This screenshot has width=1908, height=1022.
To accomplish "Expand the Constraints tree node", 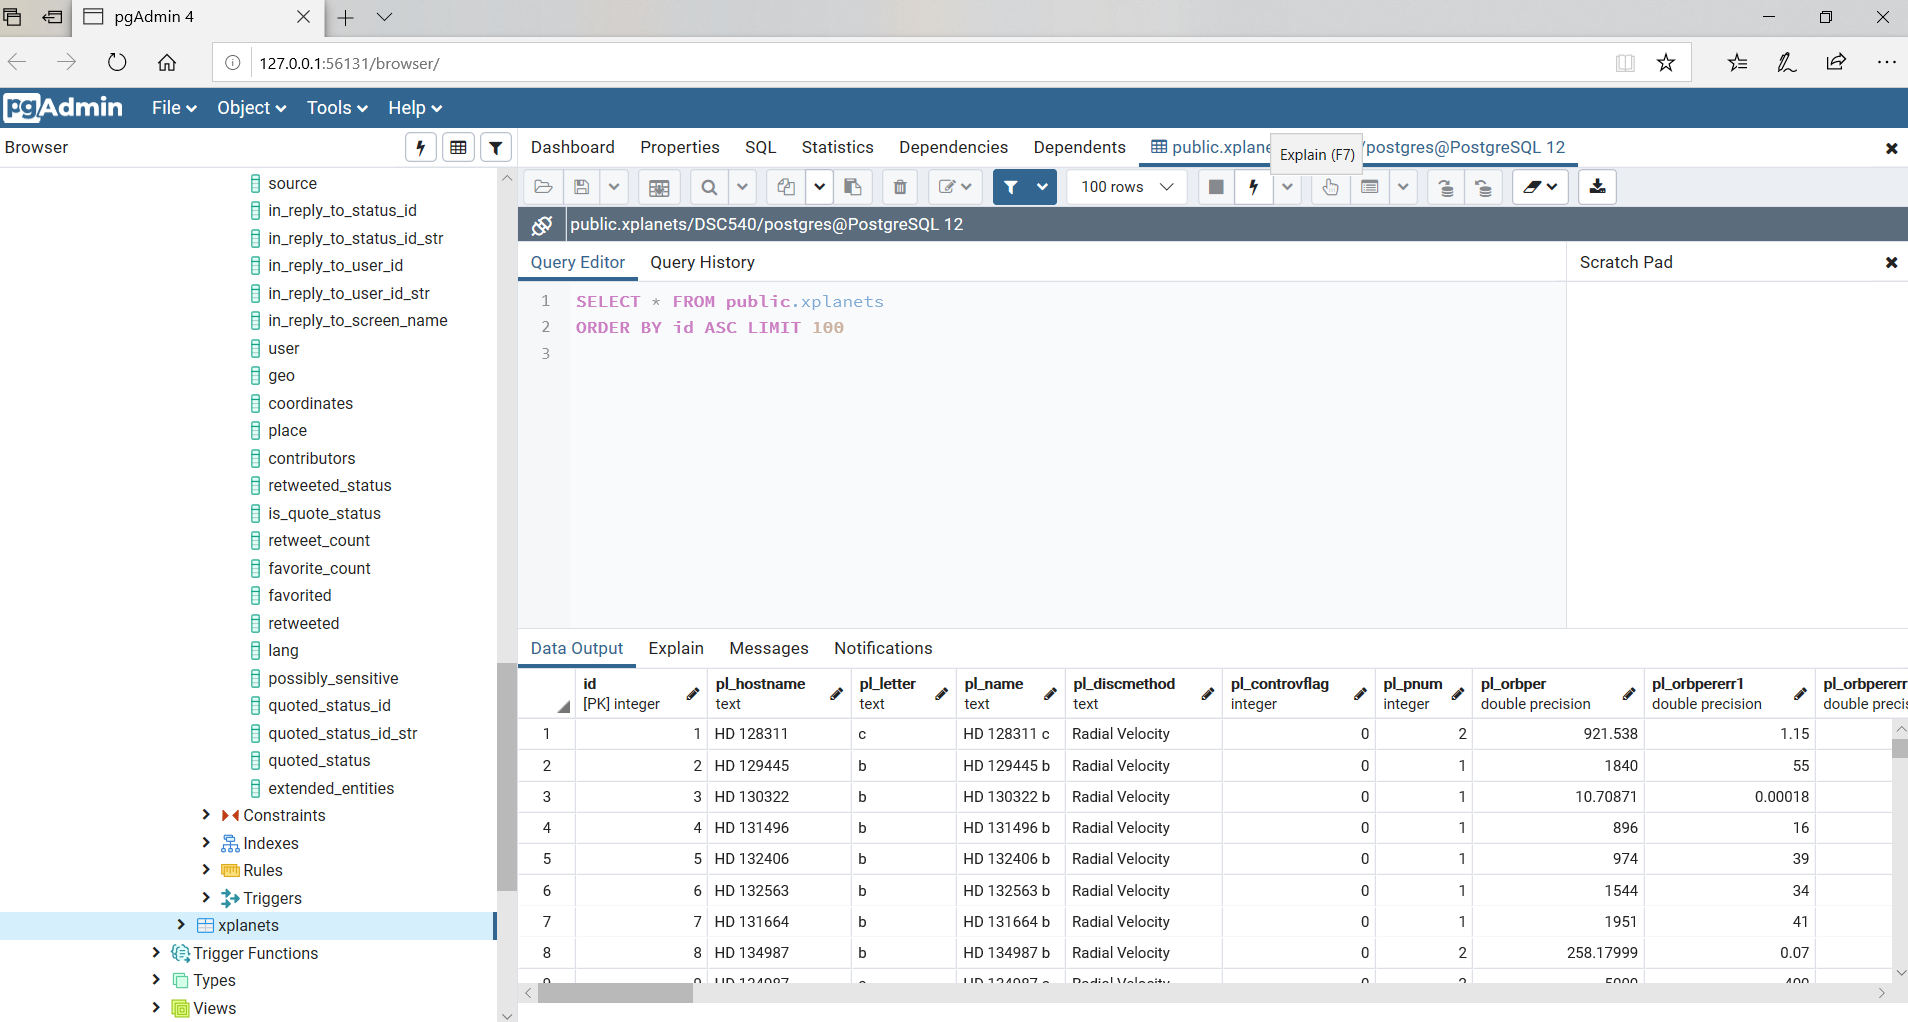I will point(206,815).
